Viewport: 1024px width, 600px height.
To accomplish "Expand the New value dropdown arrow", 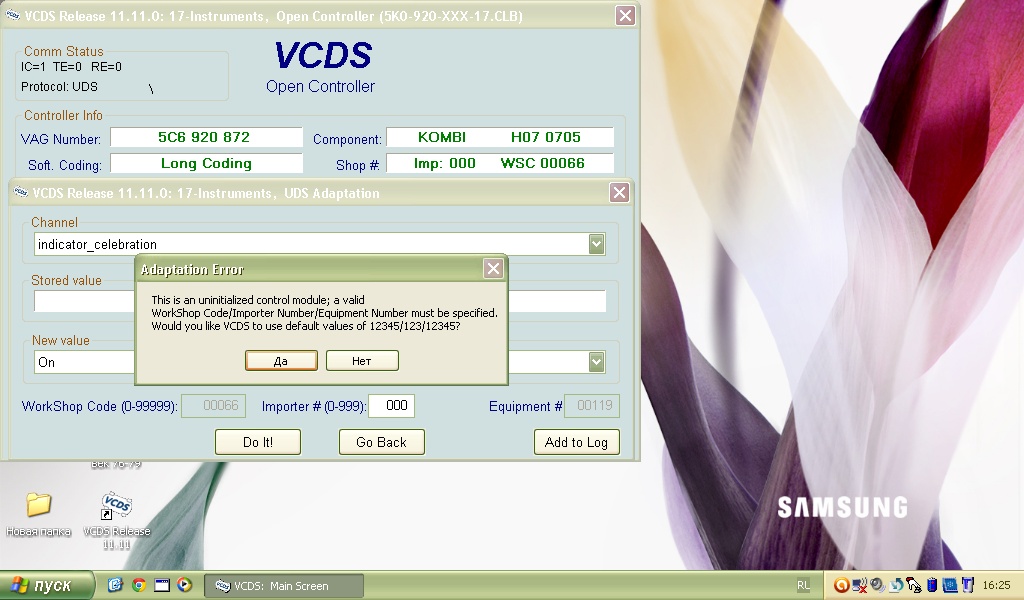I will click(596, 362).
